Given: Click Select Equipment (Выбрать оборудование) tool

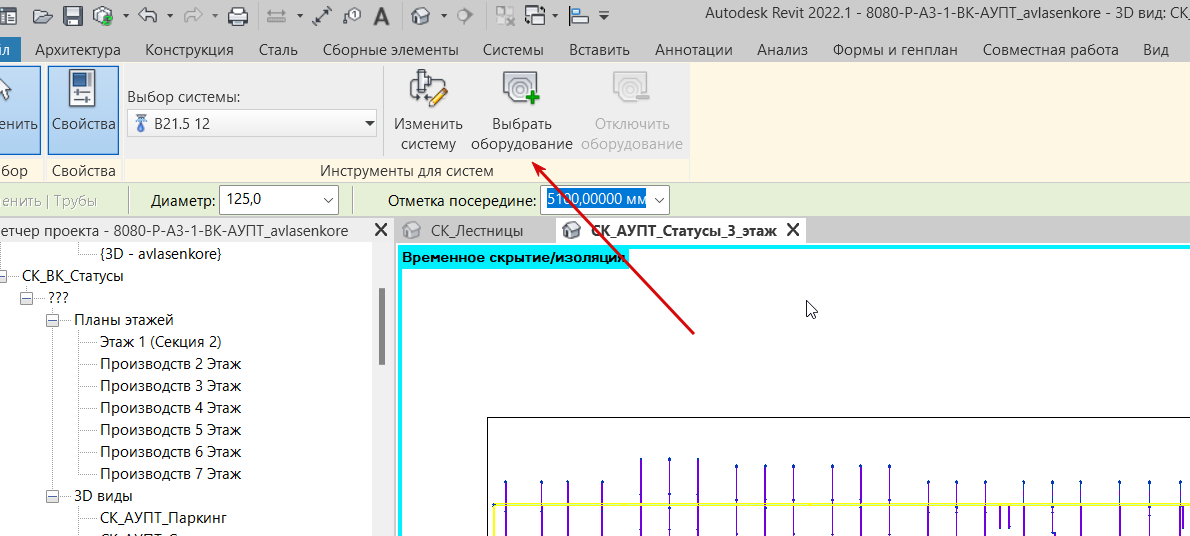Looking at the screenshot, I should 521,110.
